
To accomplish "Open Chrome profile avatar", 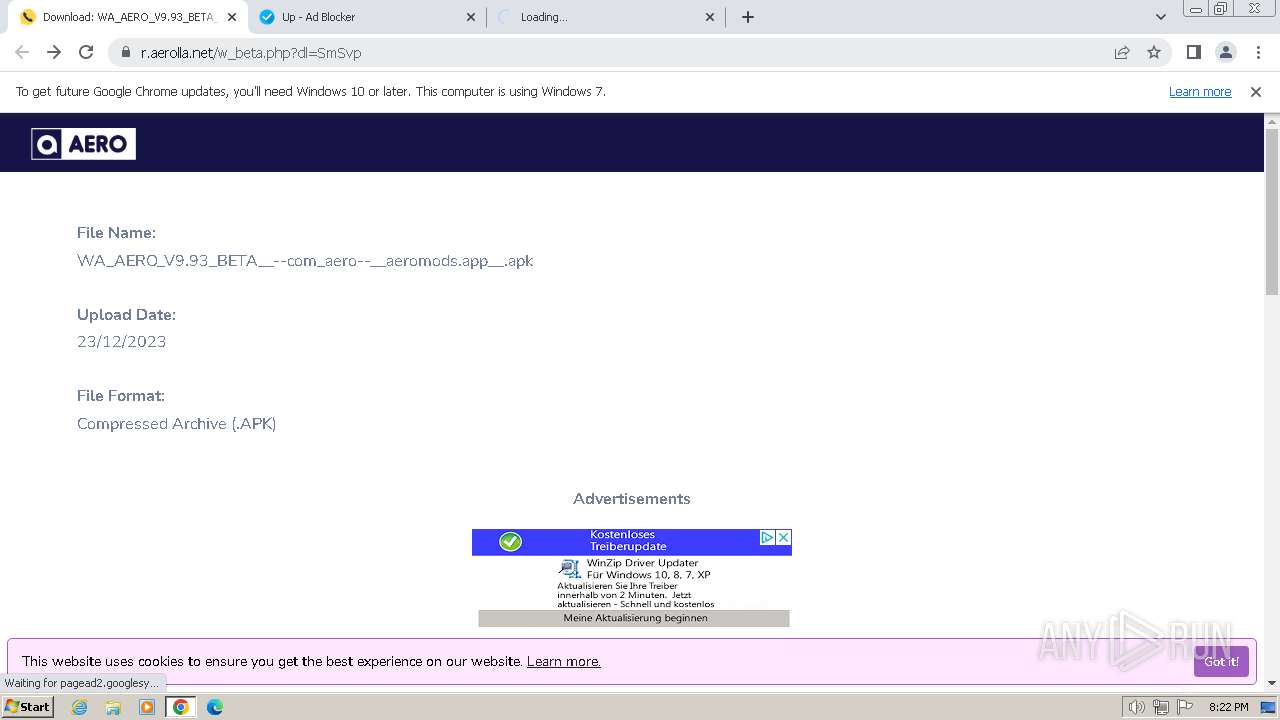I will [1226, 52].
